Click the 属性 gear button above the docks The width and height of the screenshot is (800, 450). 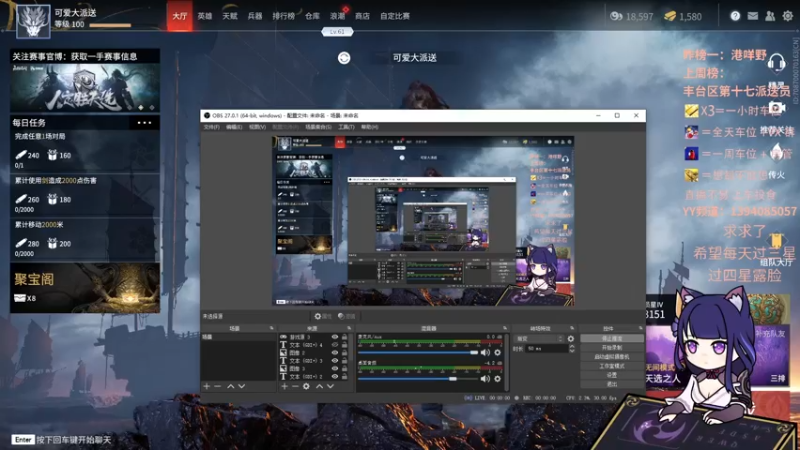click(x=323, y=316)
